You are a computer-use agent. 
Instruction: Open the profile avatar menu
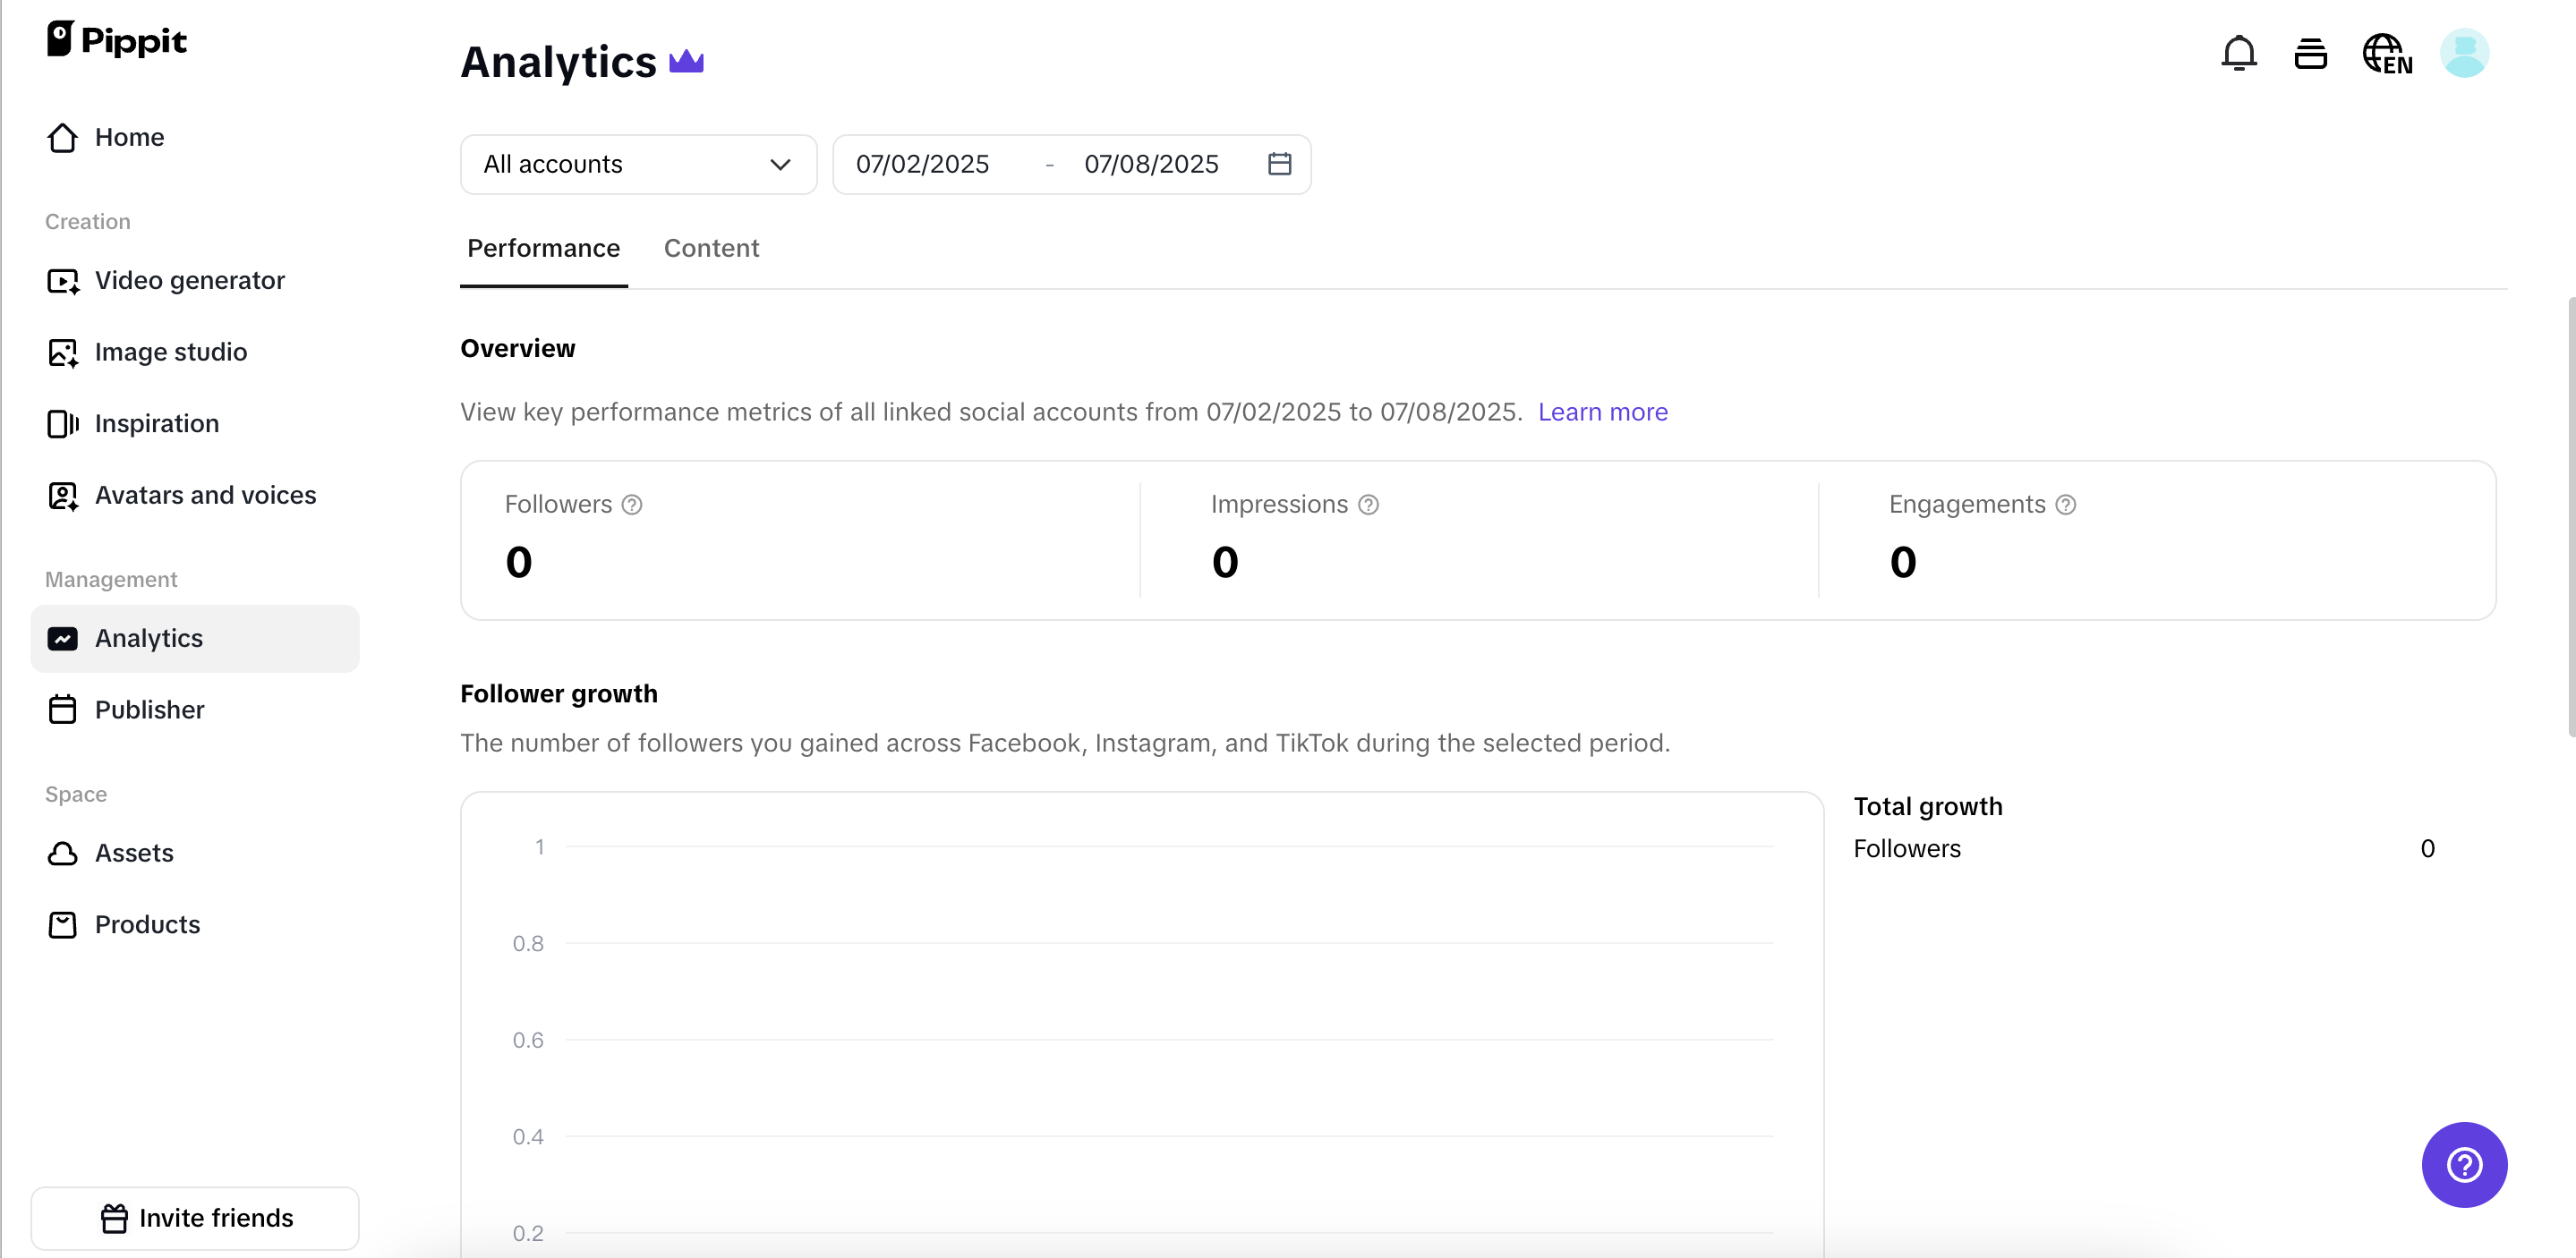coord(2464,53)
